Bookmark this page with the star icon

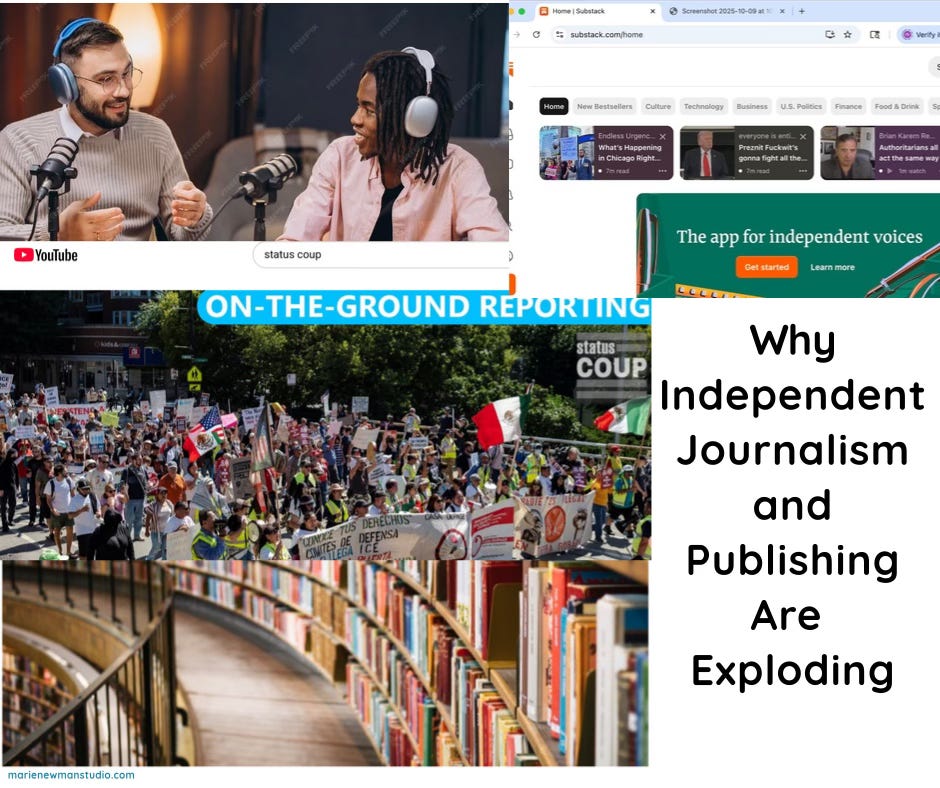click(x=848, y=35)
